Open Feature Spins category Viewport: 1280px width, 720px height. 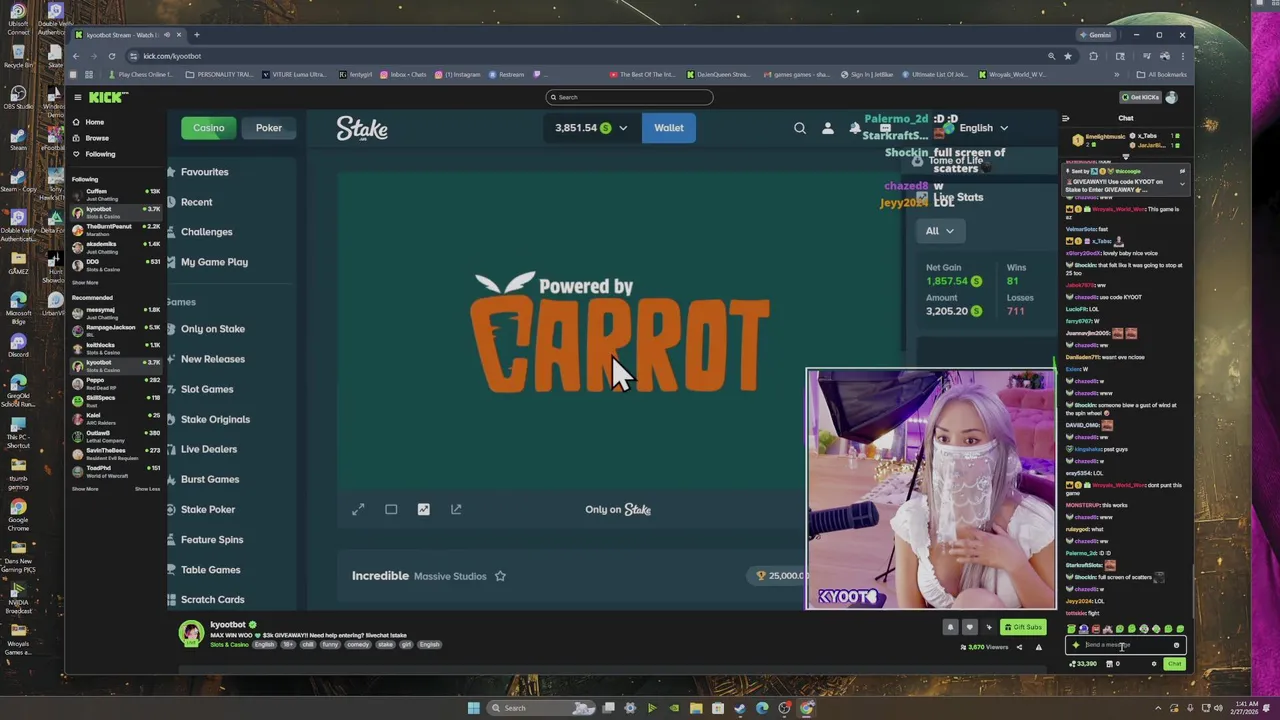coord(211,539)
